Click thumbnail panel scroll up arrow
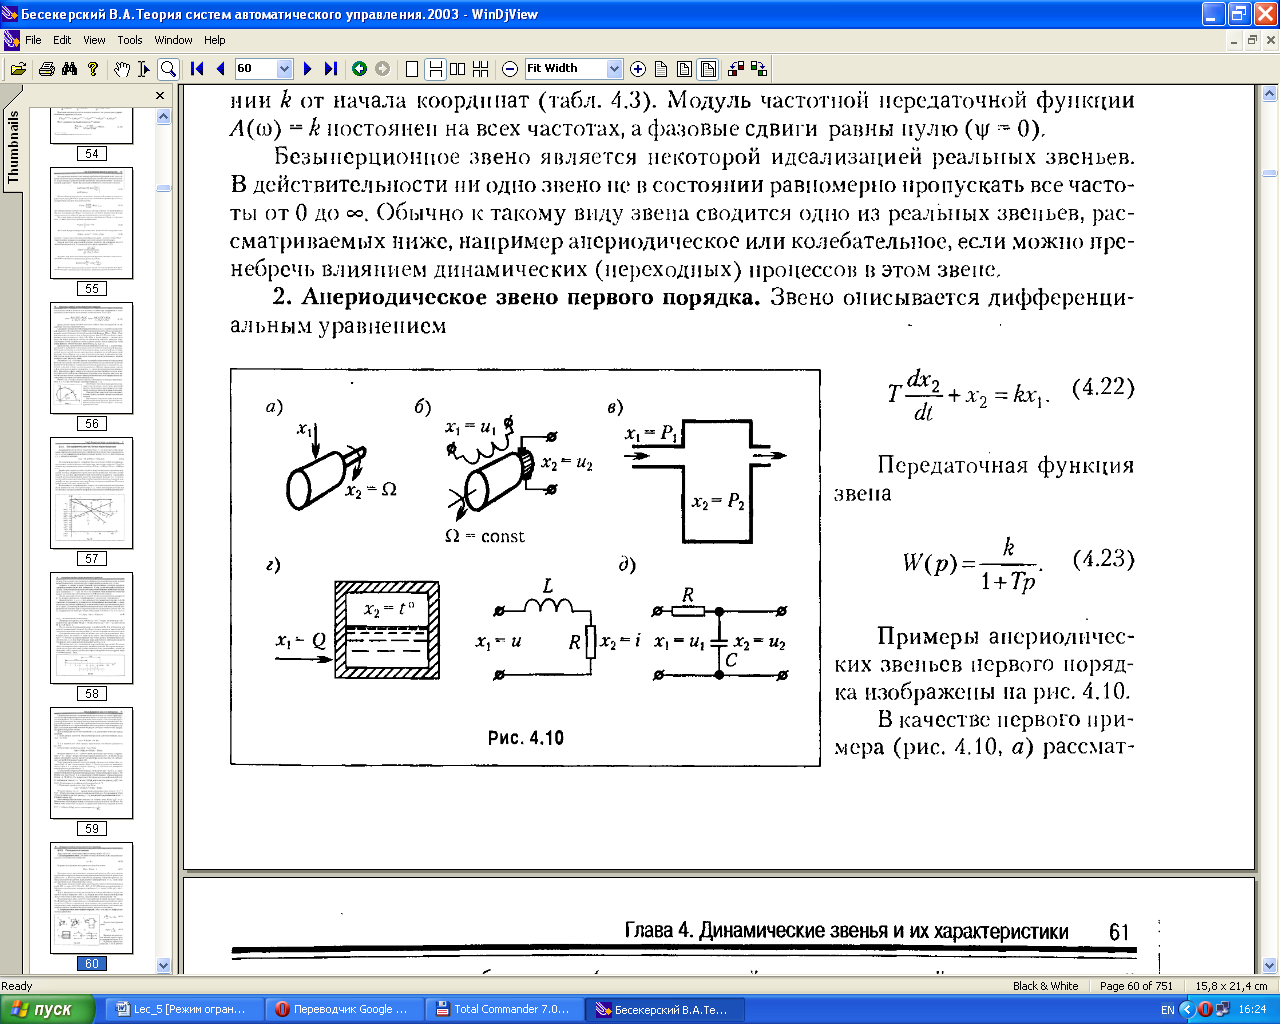This screenshot has width=1280, height=1024. pyautogui.click(x=164, y=117)
